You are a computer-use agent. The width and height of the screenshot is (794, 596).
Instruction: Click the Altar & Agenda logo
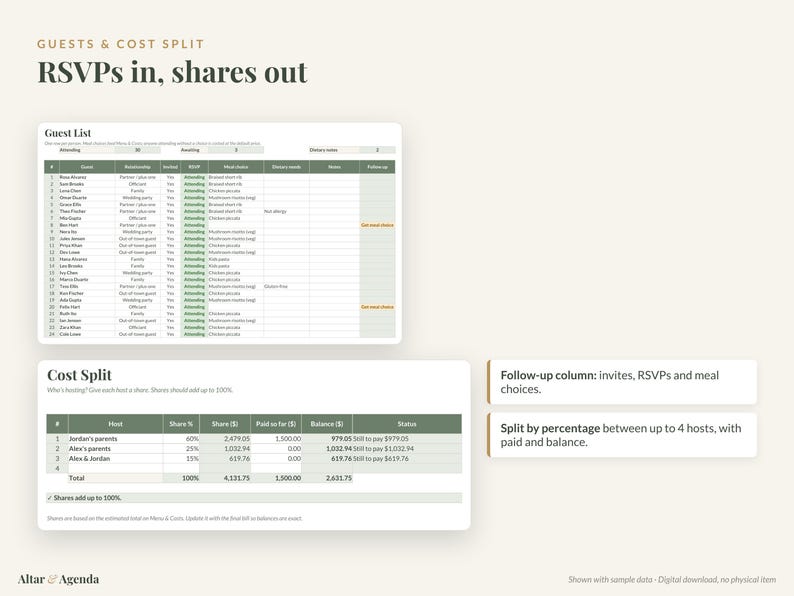click(x=58, y=579)
